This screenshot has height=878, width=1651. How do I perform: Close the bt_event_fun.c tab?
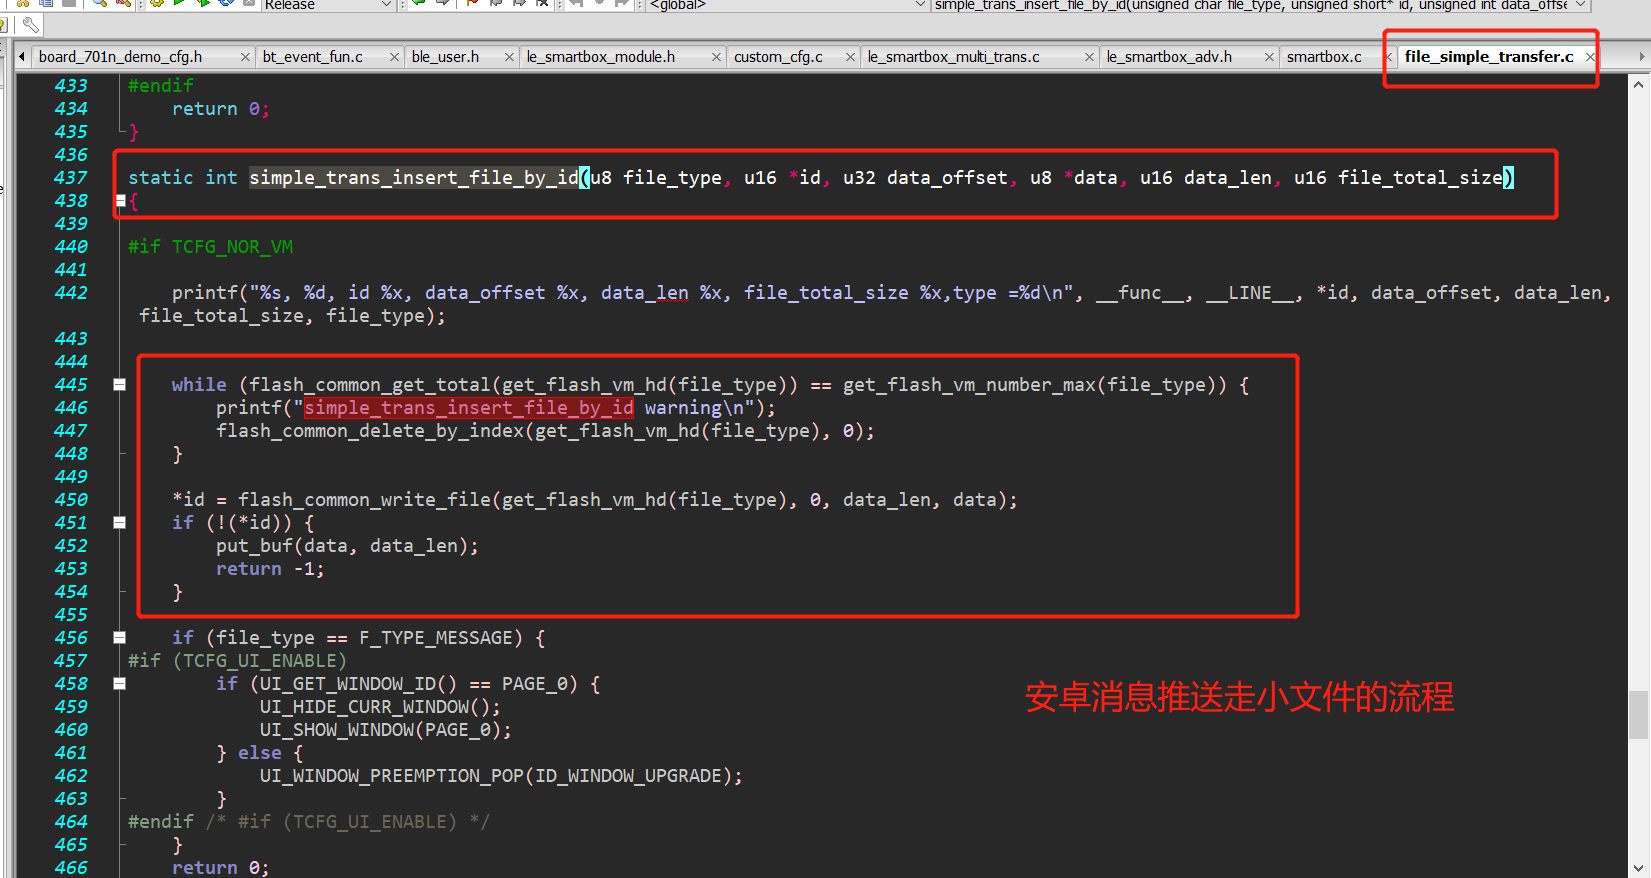coord(394,57)
